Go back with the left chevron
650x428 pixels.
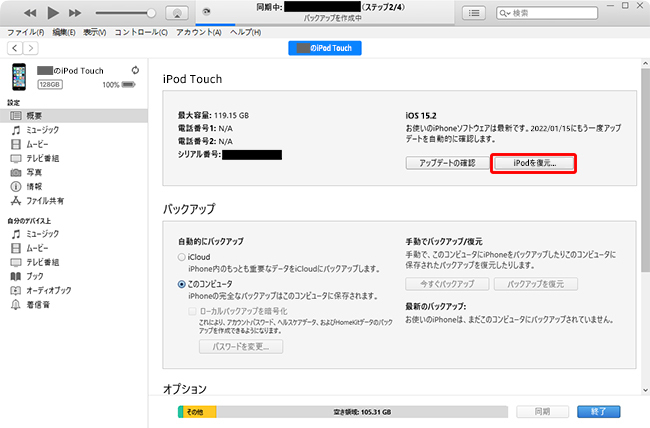click(15, 48)
